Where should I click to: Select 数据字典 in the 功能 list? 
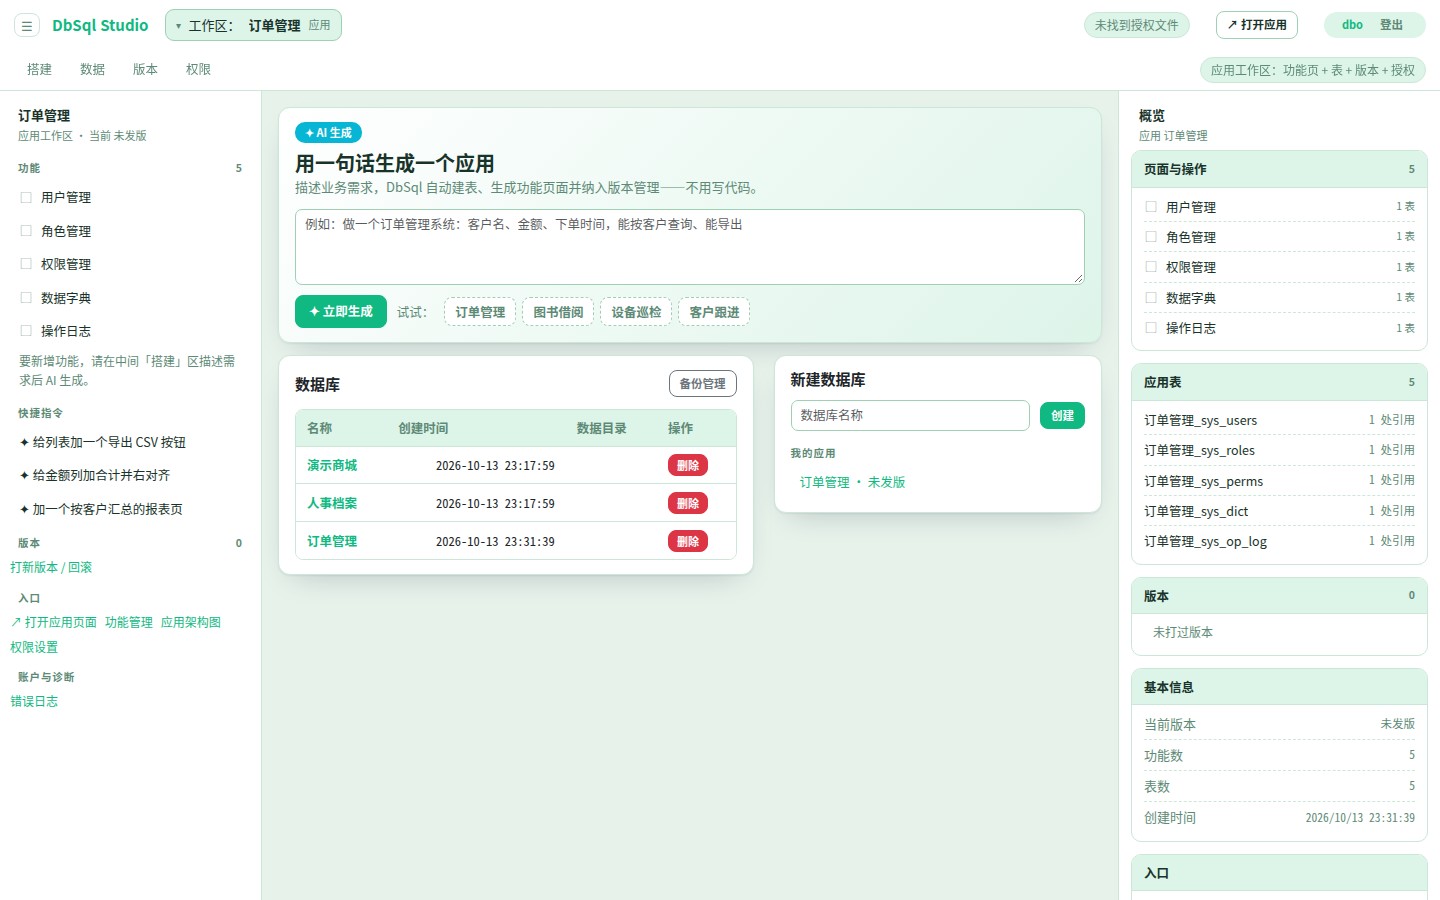coord(131,298)
